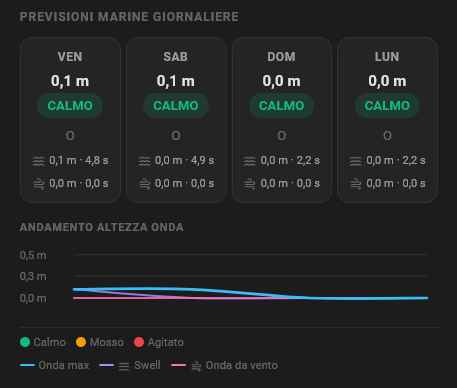This screenshot has height=388, width=457.
Task: Click the swell icon in VEN card
Action: click(x=39, y=161)
